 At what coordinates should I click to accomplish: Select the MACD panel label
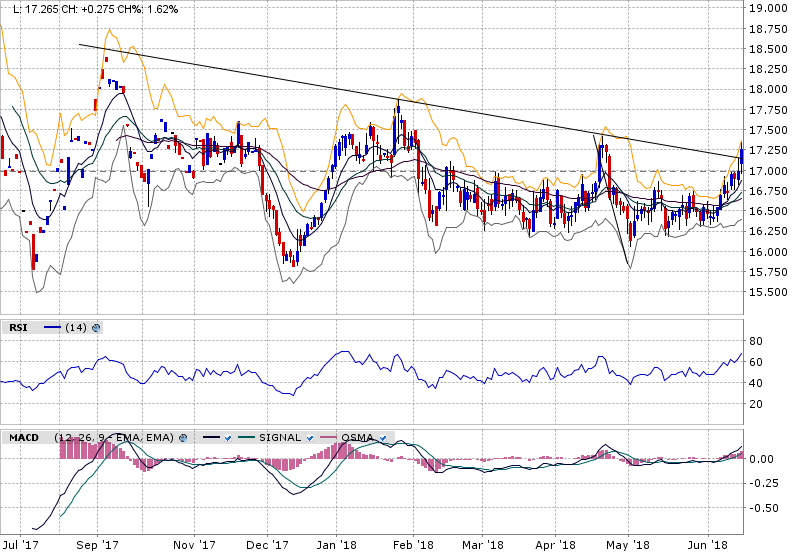[24, 438]
